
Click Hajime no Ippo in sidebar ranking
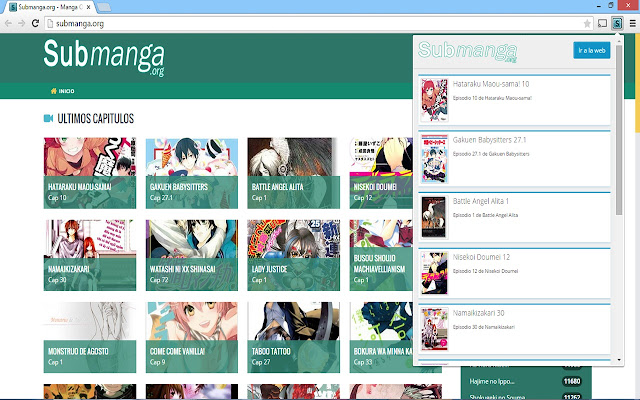click(x=492, y=381)
